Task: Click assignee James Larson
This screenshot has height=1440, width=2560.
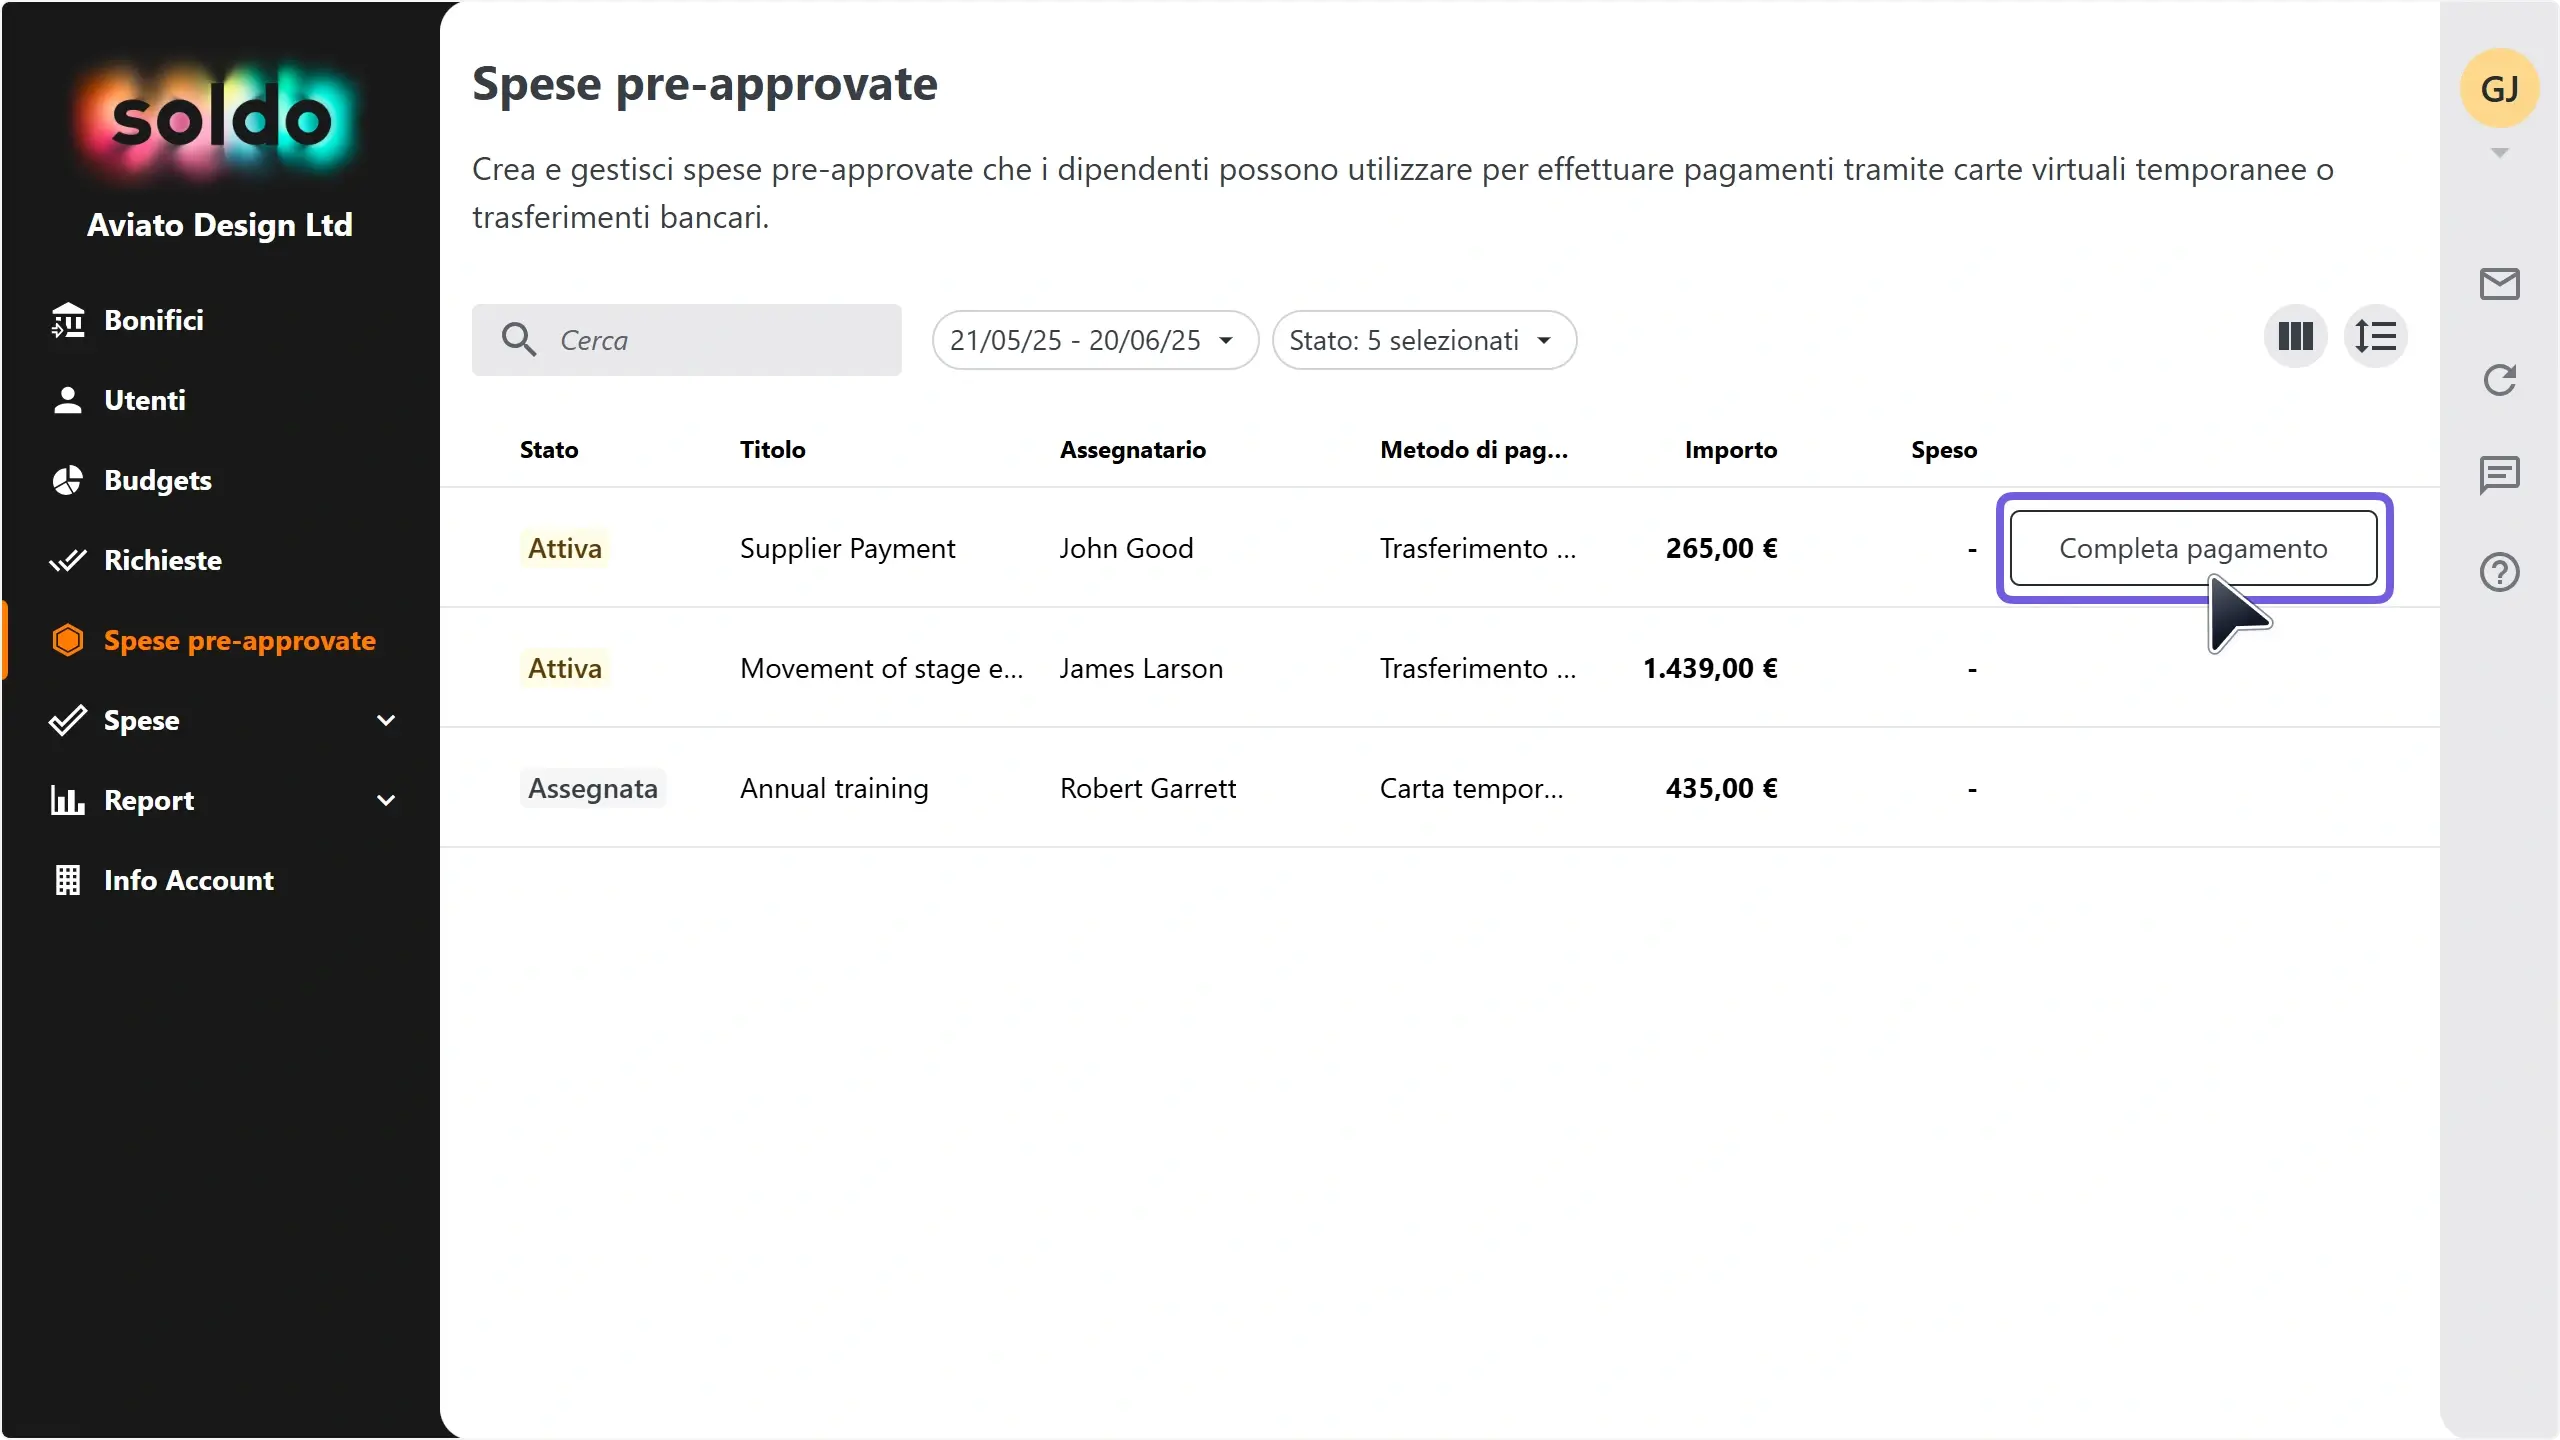Action: point(1142,668)
